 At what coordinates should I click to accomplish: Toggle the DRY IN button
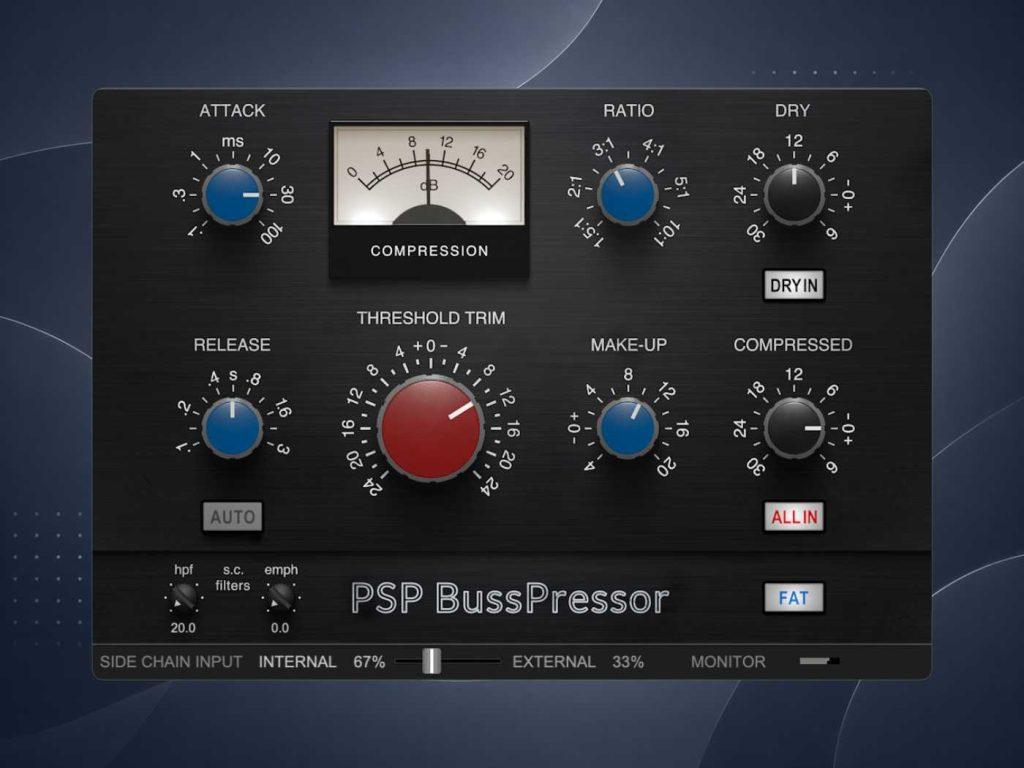tap(793, 285)
